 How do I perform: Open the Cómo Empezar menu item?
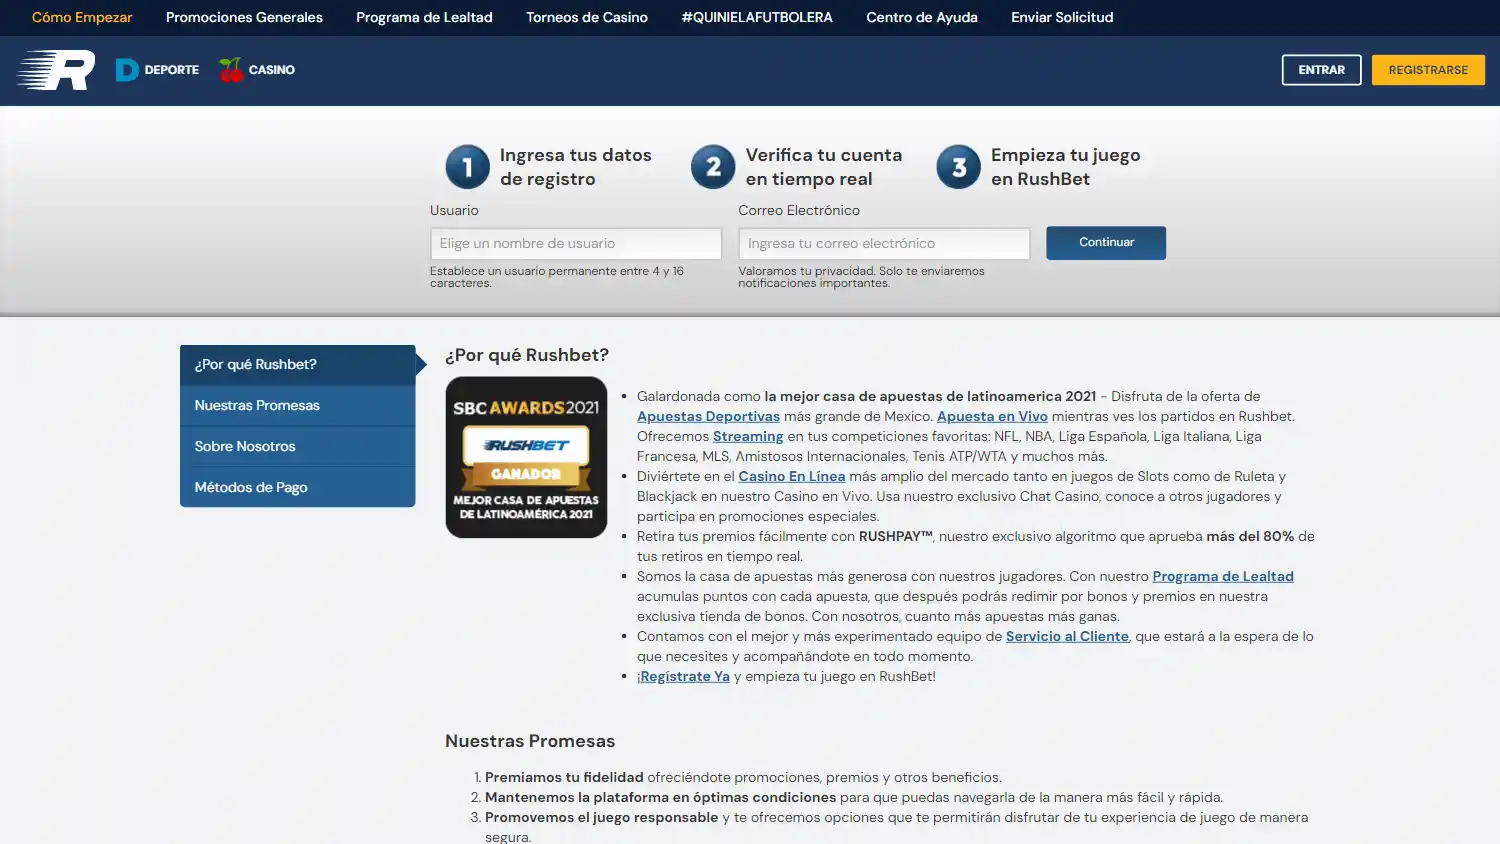pos(82,17)
